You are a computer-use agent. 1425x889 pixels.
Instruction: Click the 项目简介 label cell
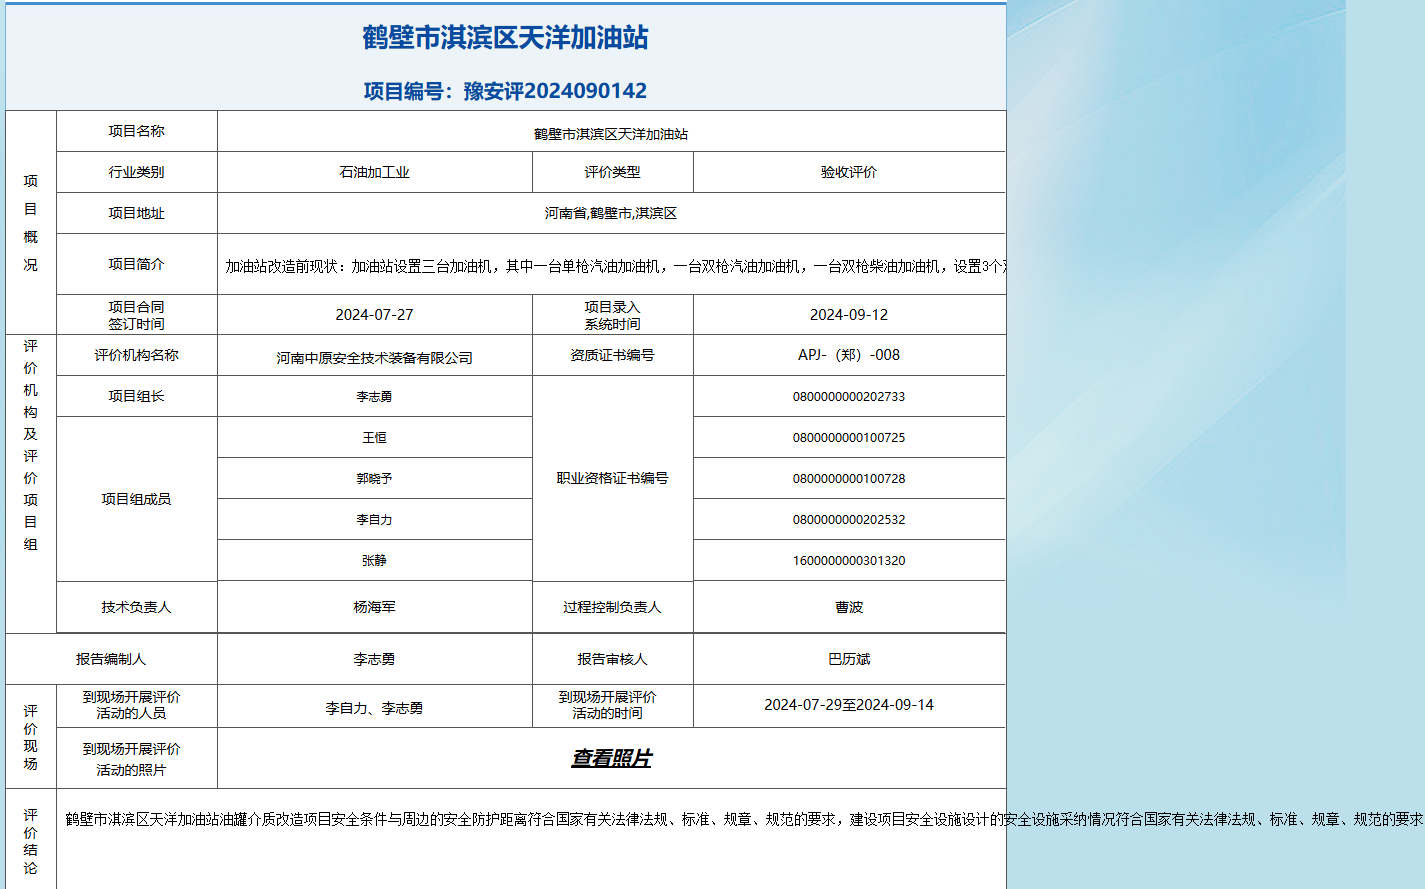click(x=137, y=264)
